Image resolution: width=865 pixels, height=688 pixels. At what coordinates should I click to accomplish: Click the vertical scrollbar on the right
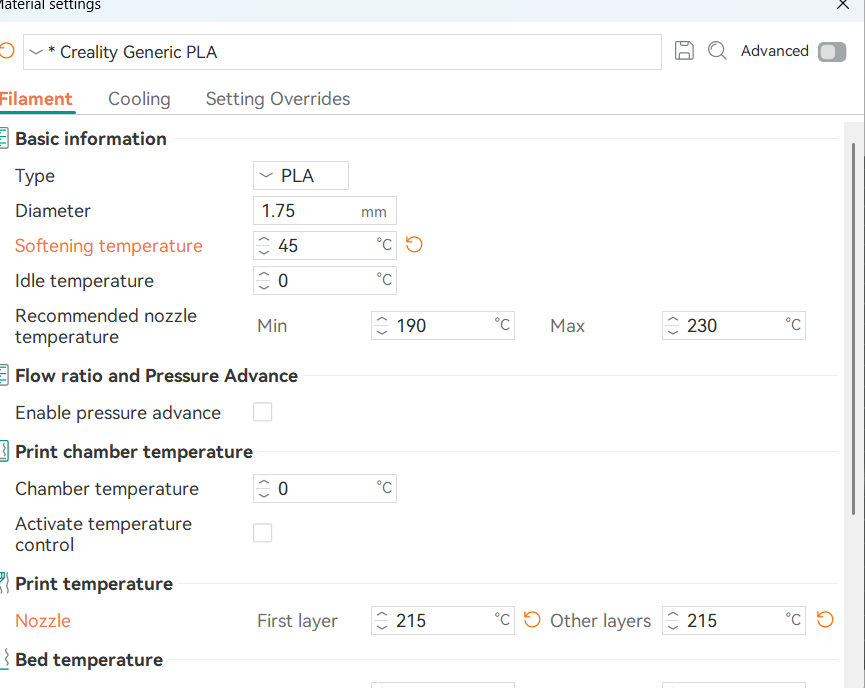coord(853,330)
